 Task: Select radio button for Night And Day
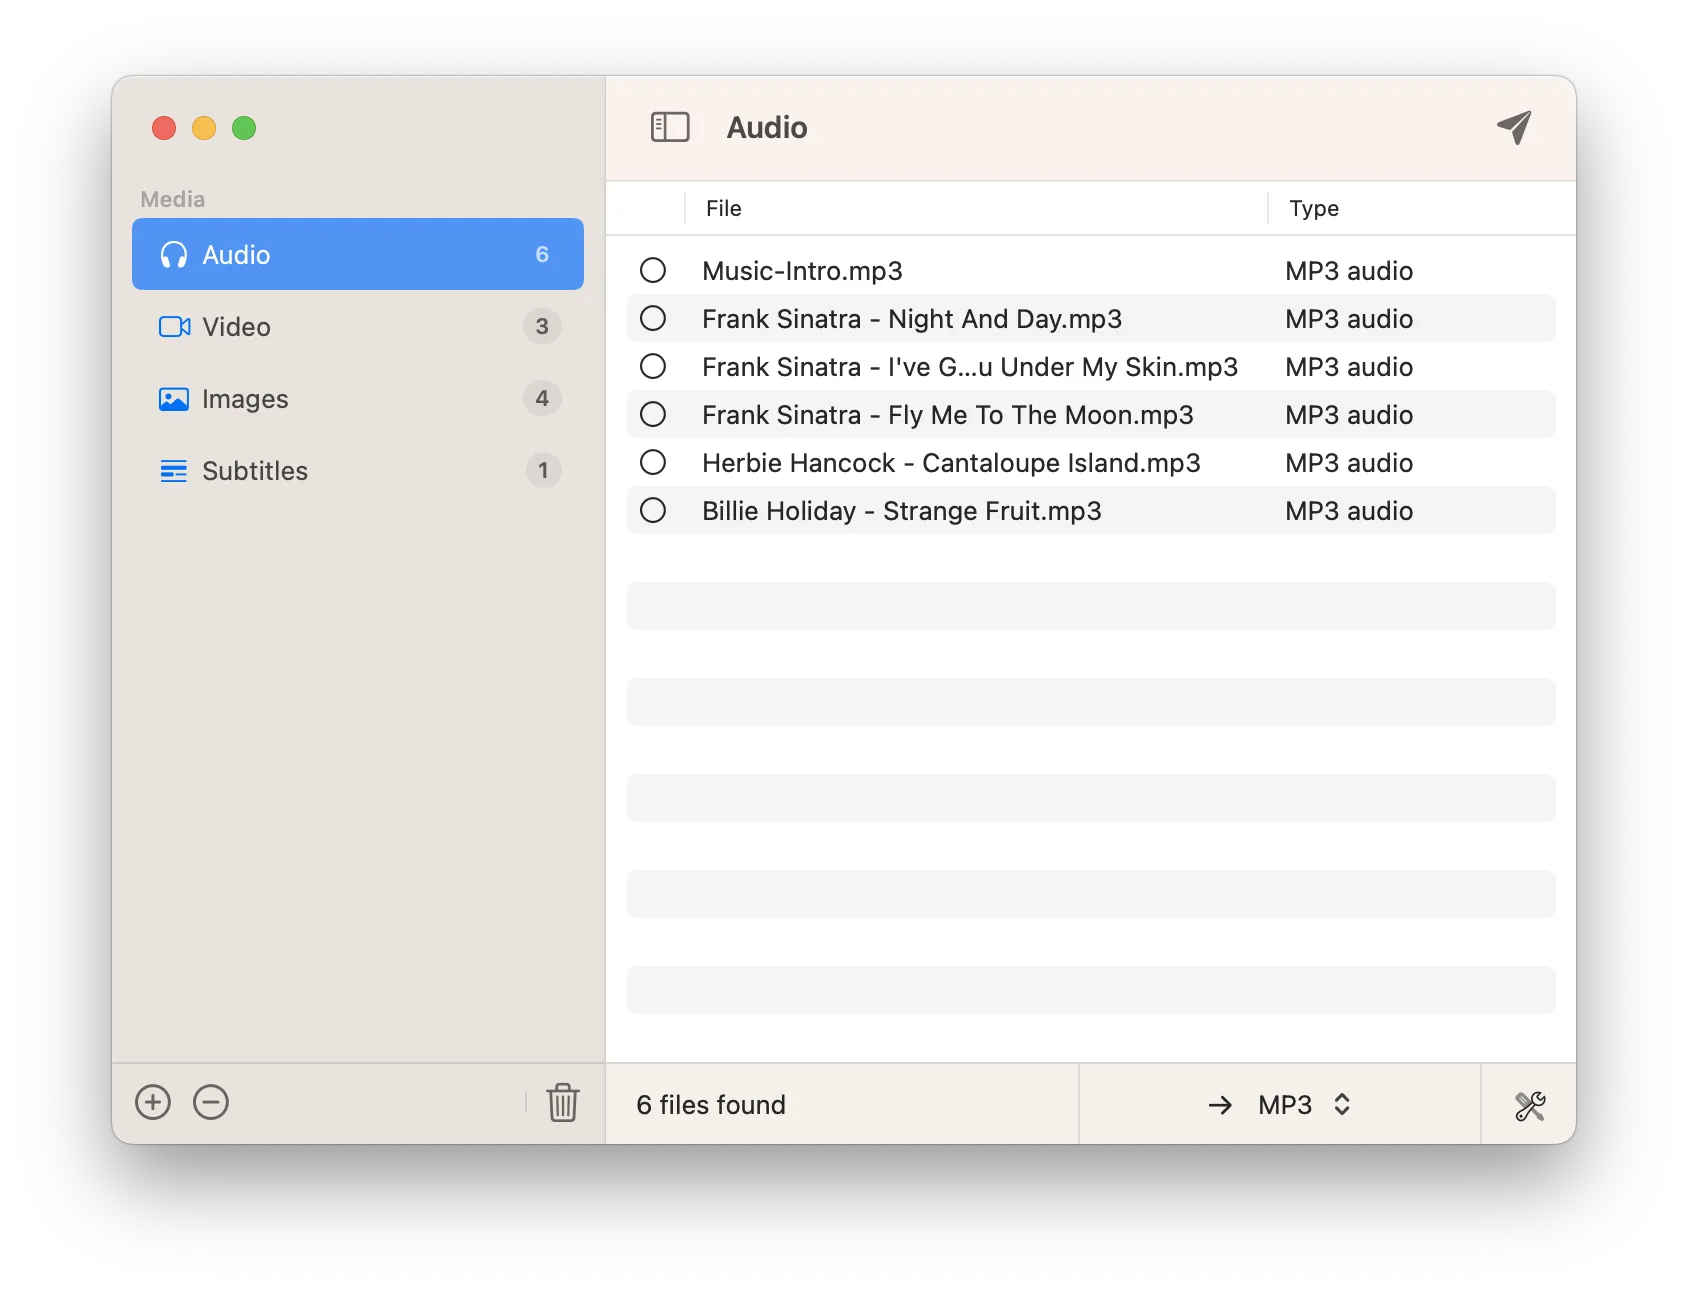pyautogui.click(x=653, y=319)
